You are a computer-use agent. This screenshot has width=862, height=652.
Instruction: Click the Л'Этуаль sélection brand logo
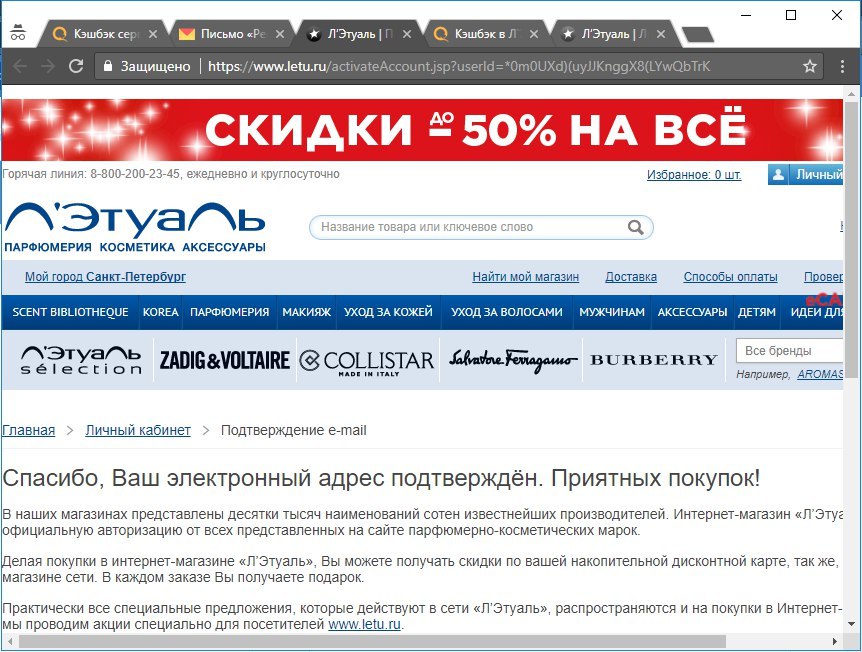[x=81, y=360]
